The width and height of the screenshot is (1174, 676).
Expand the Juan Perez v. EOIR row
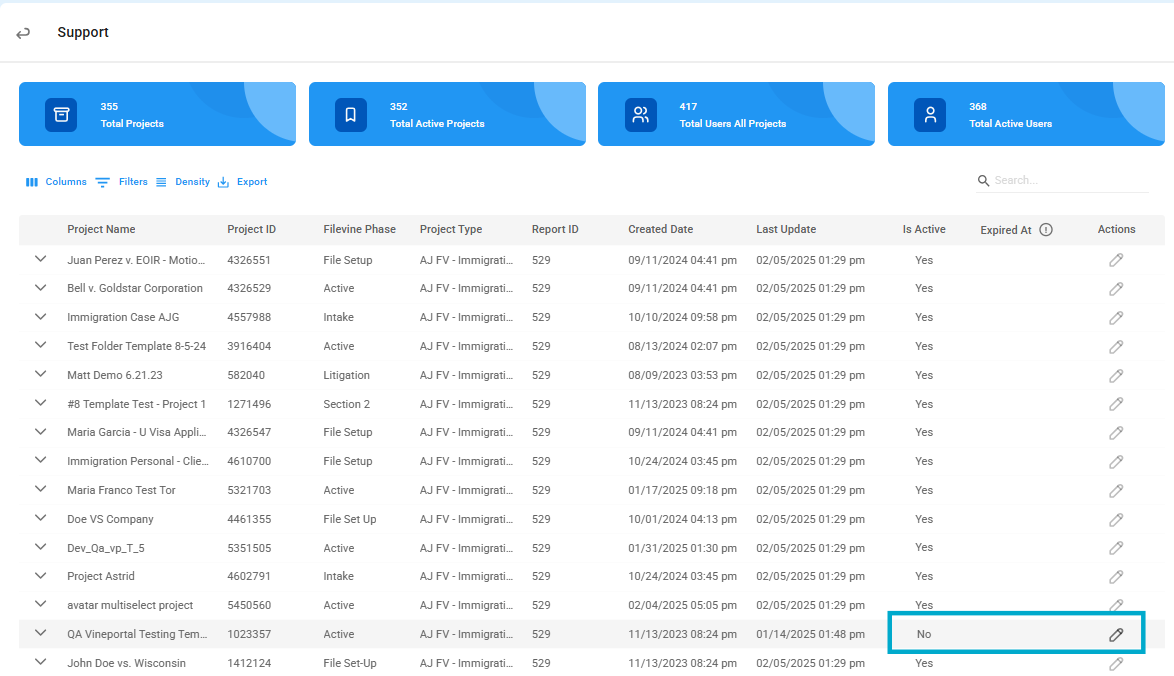coord(41,259)
